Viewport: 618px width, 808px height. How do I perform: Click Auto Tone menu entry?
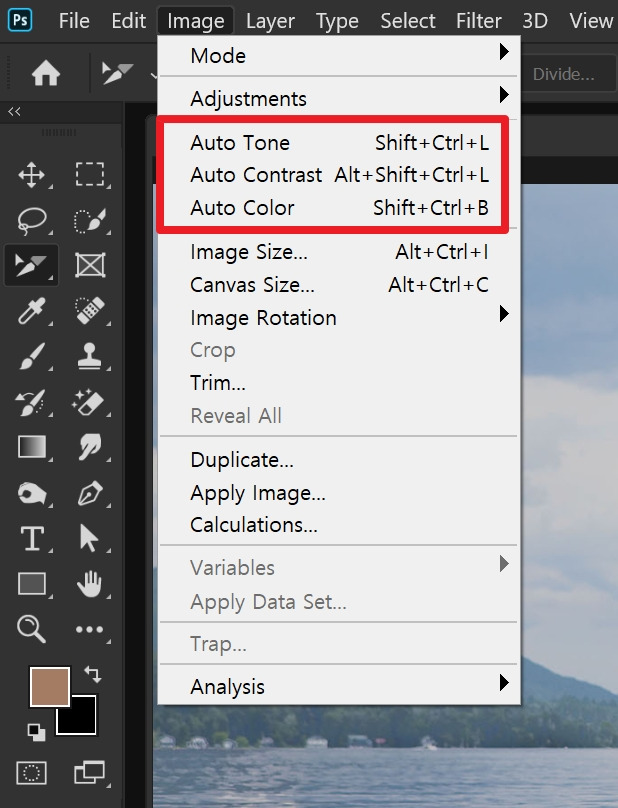(338, 142)
